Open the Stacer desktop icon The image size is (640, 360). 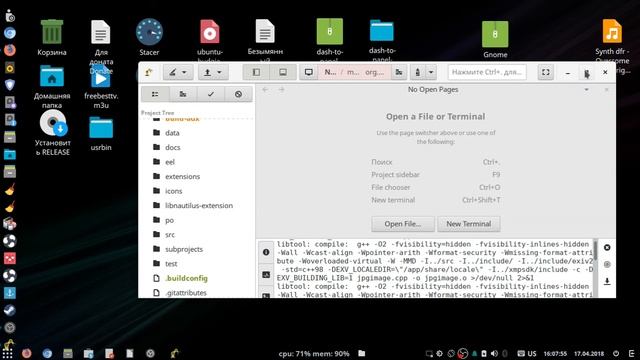149,38
